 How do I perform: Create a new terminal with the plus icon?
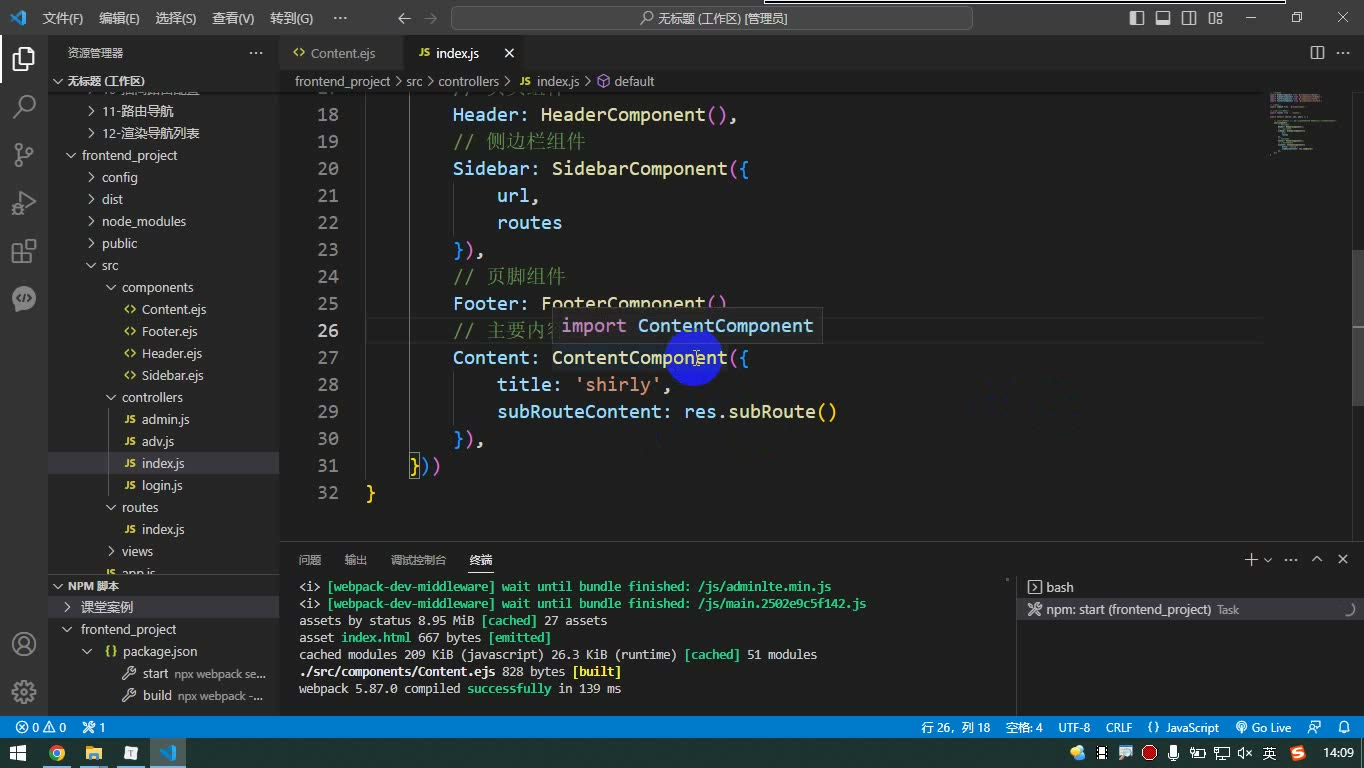pos(1250,560)
